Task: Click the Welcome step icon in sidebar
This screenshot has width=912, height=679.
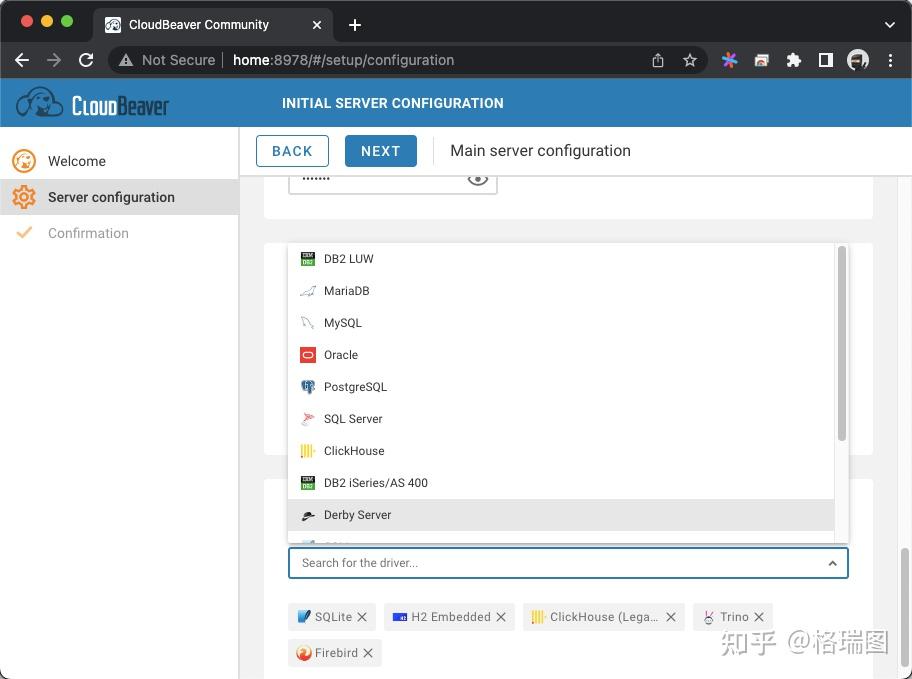Action: click(x=24, y=161)
